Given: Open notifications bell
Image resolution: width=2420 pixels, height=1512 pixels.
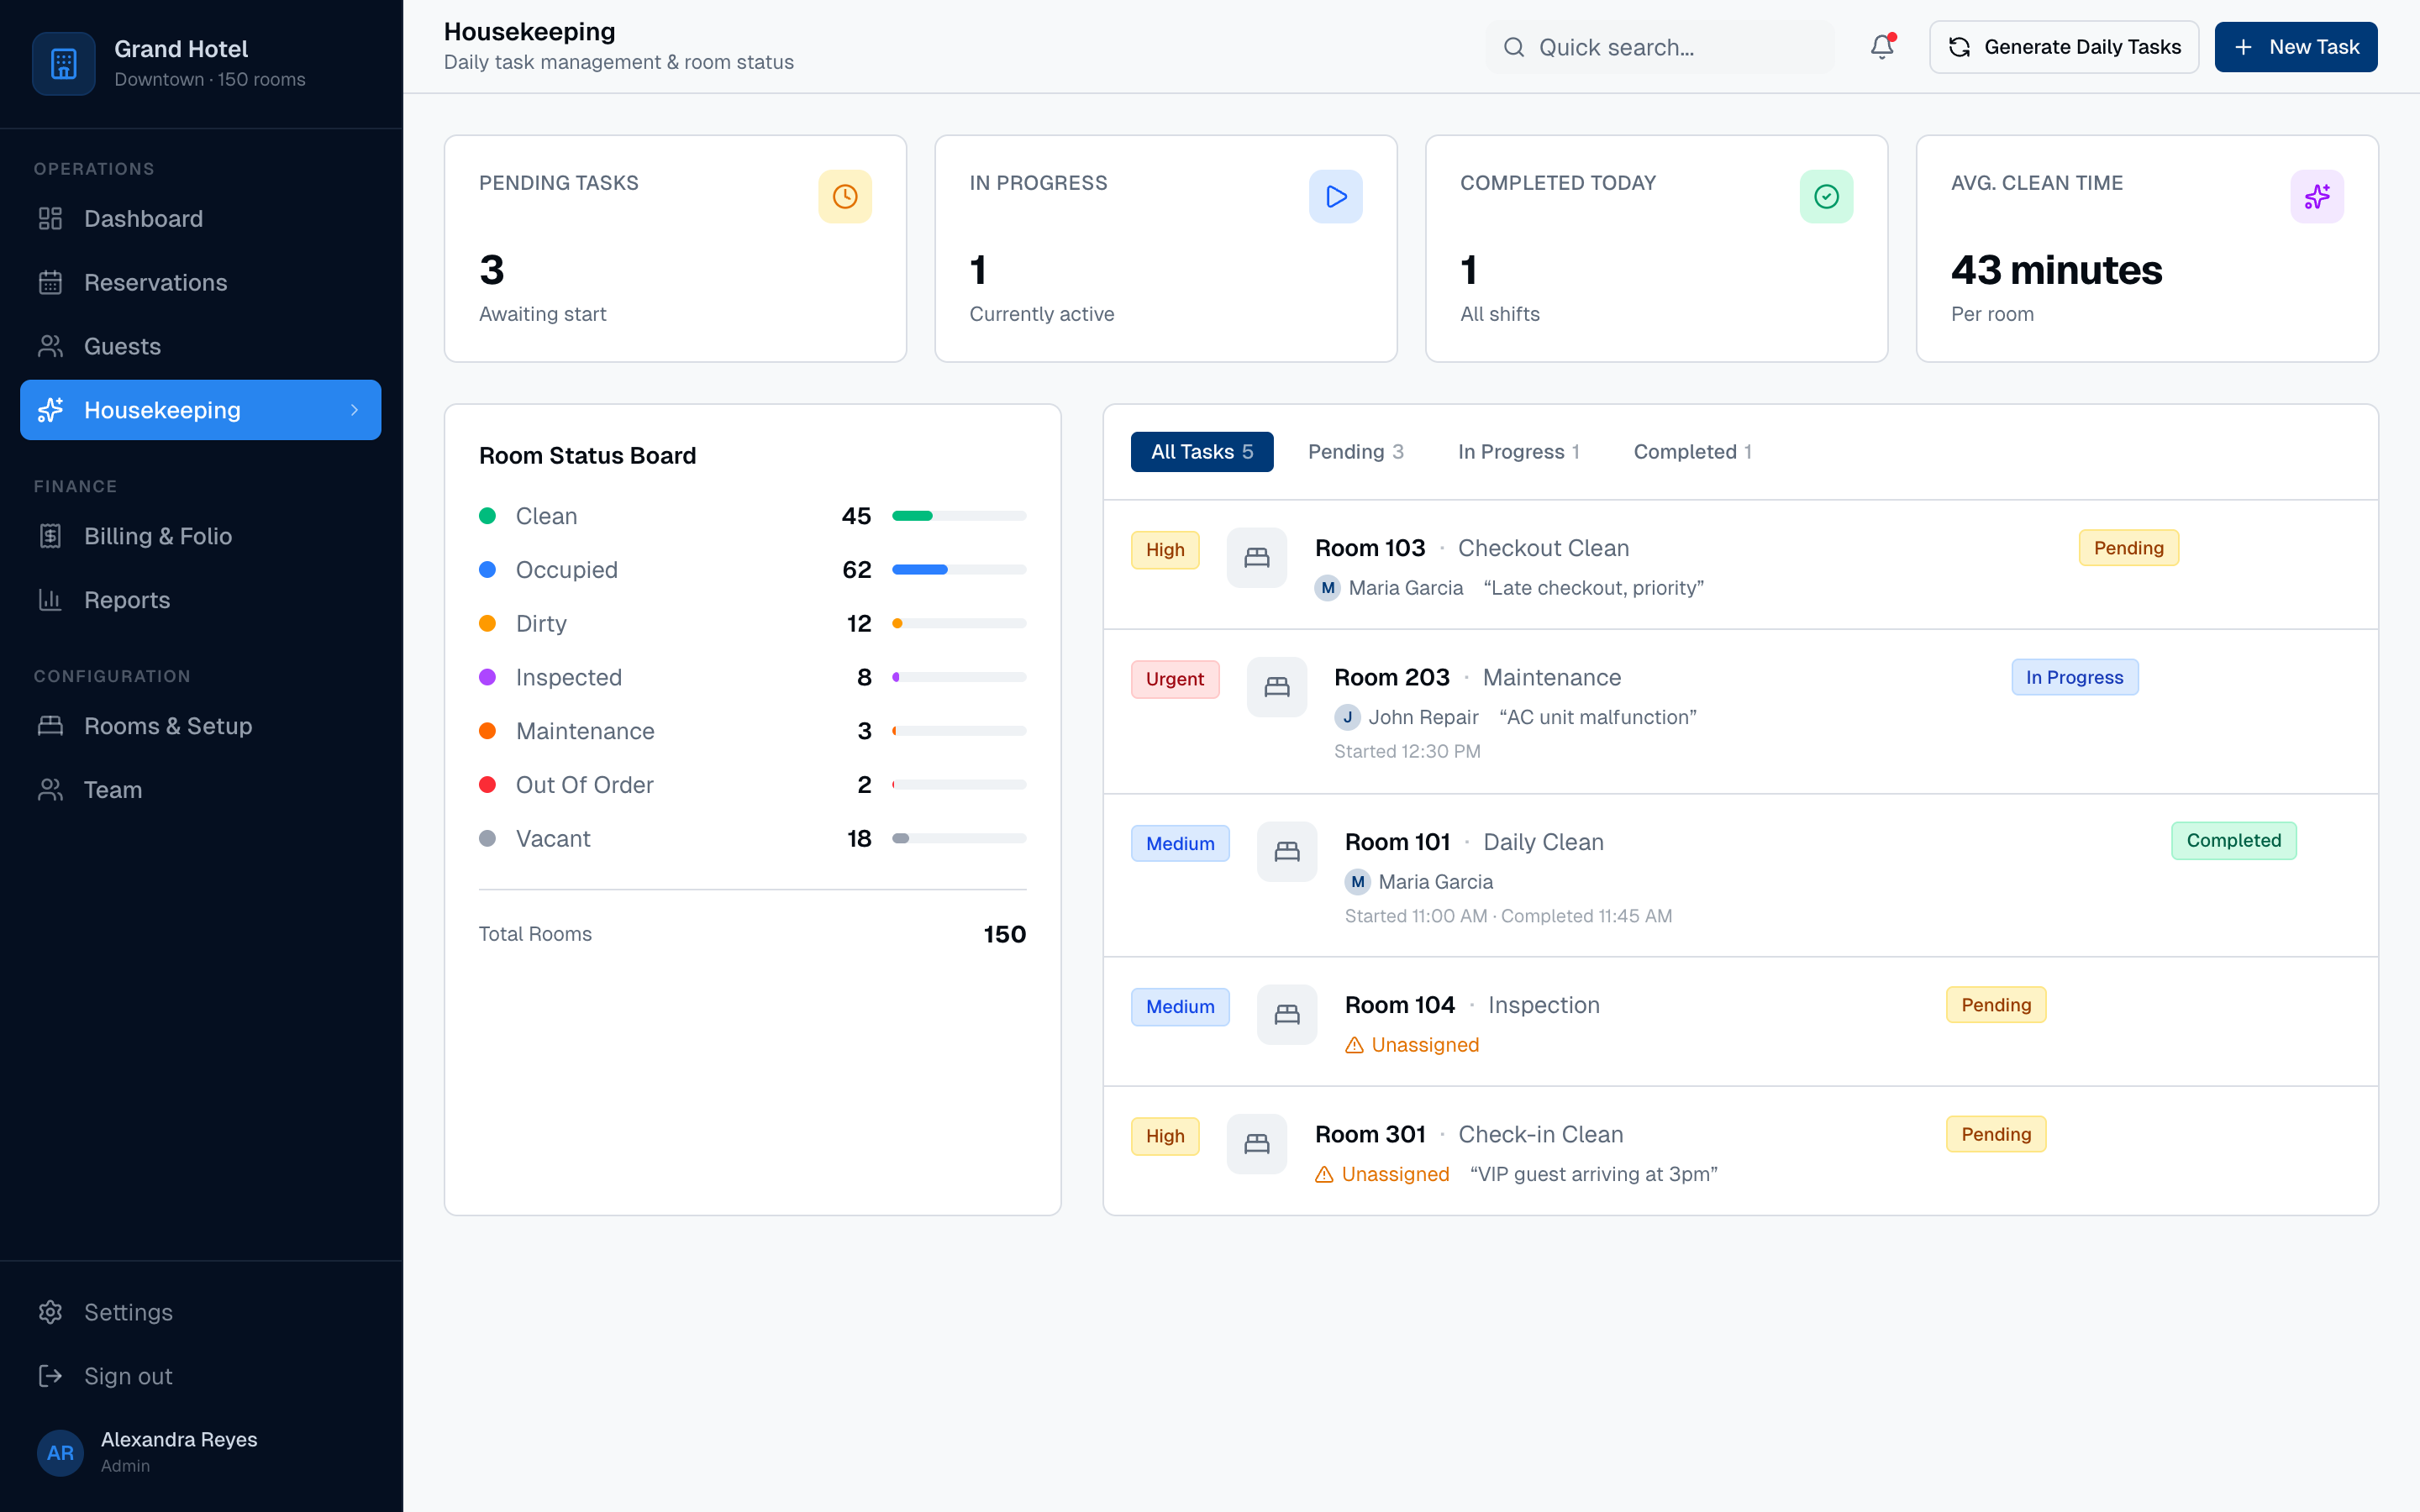Looking at the screenshot, I should coord(1882,47).
